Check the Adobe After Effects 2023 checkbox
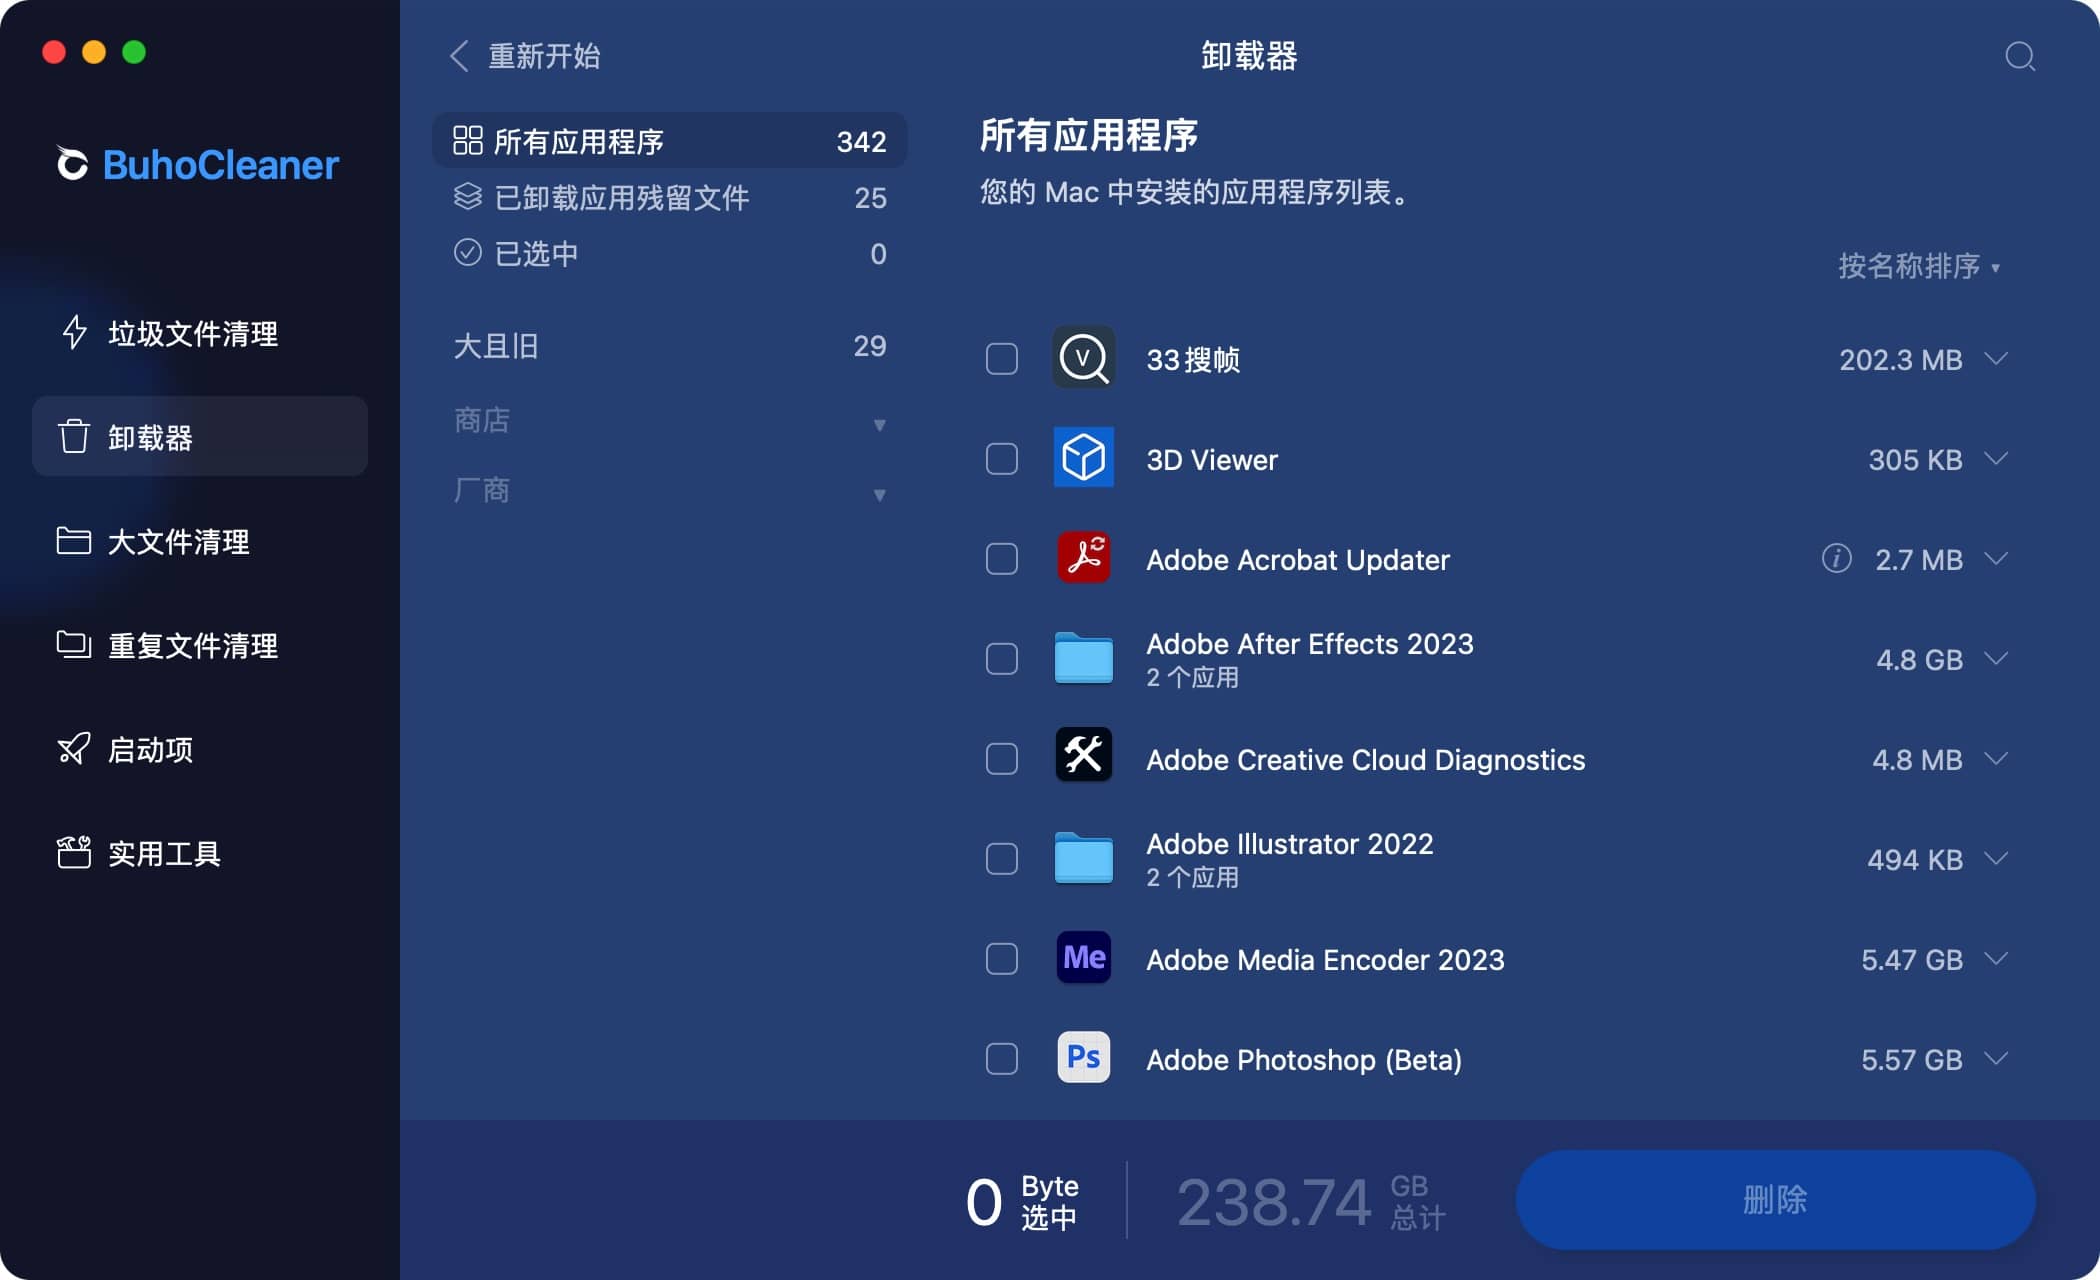This screenshot has height=1280, width=2100. [x=1002, y=659]
